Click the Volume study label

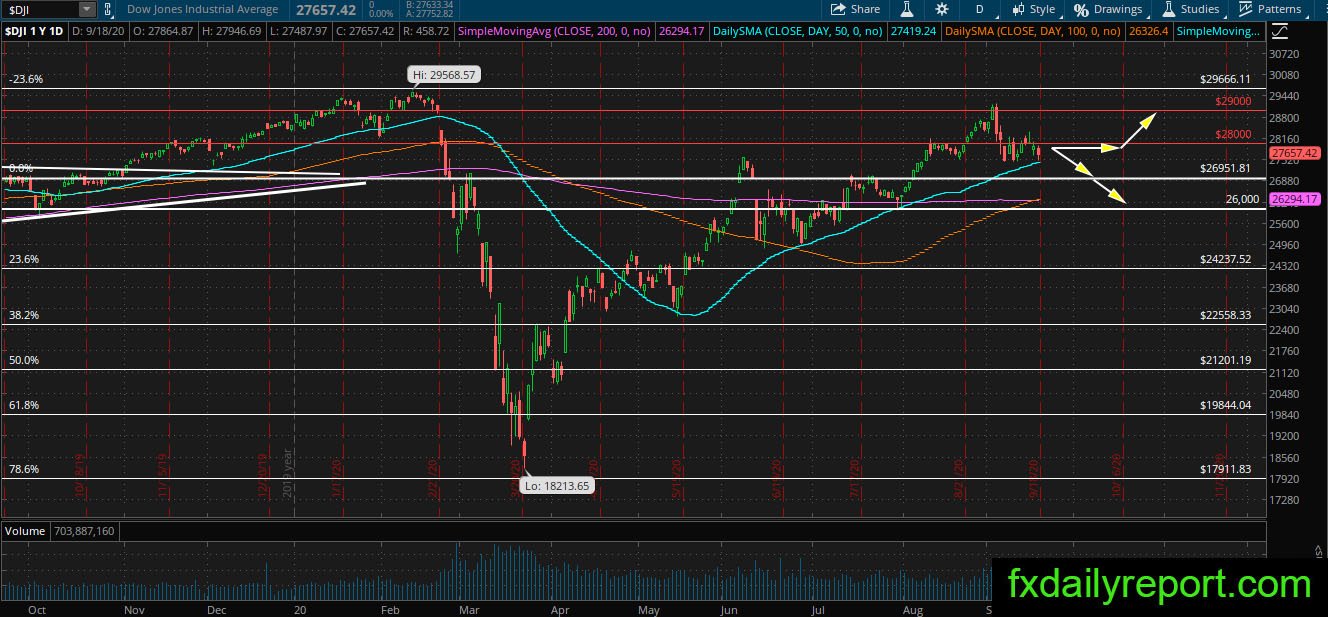click(x=25, y=531)
